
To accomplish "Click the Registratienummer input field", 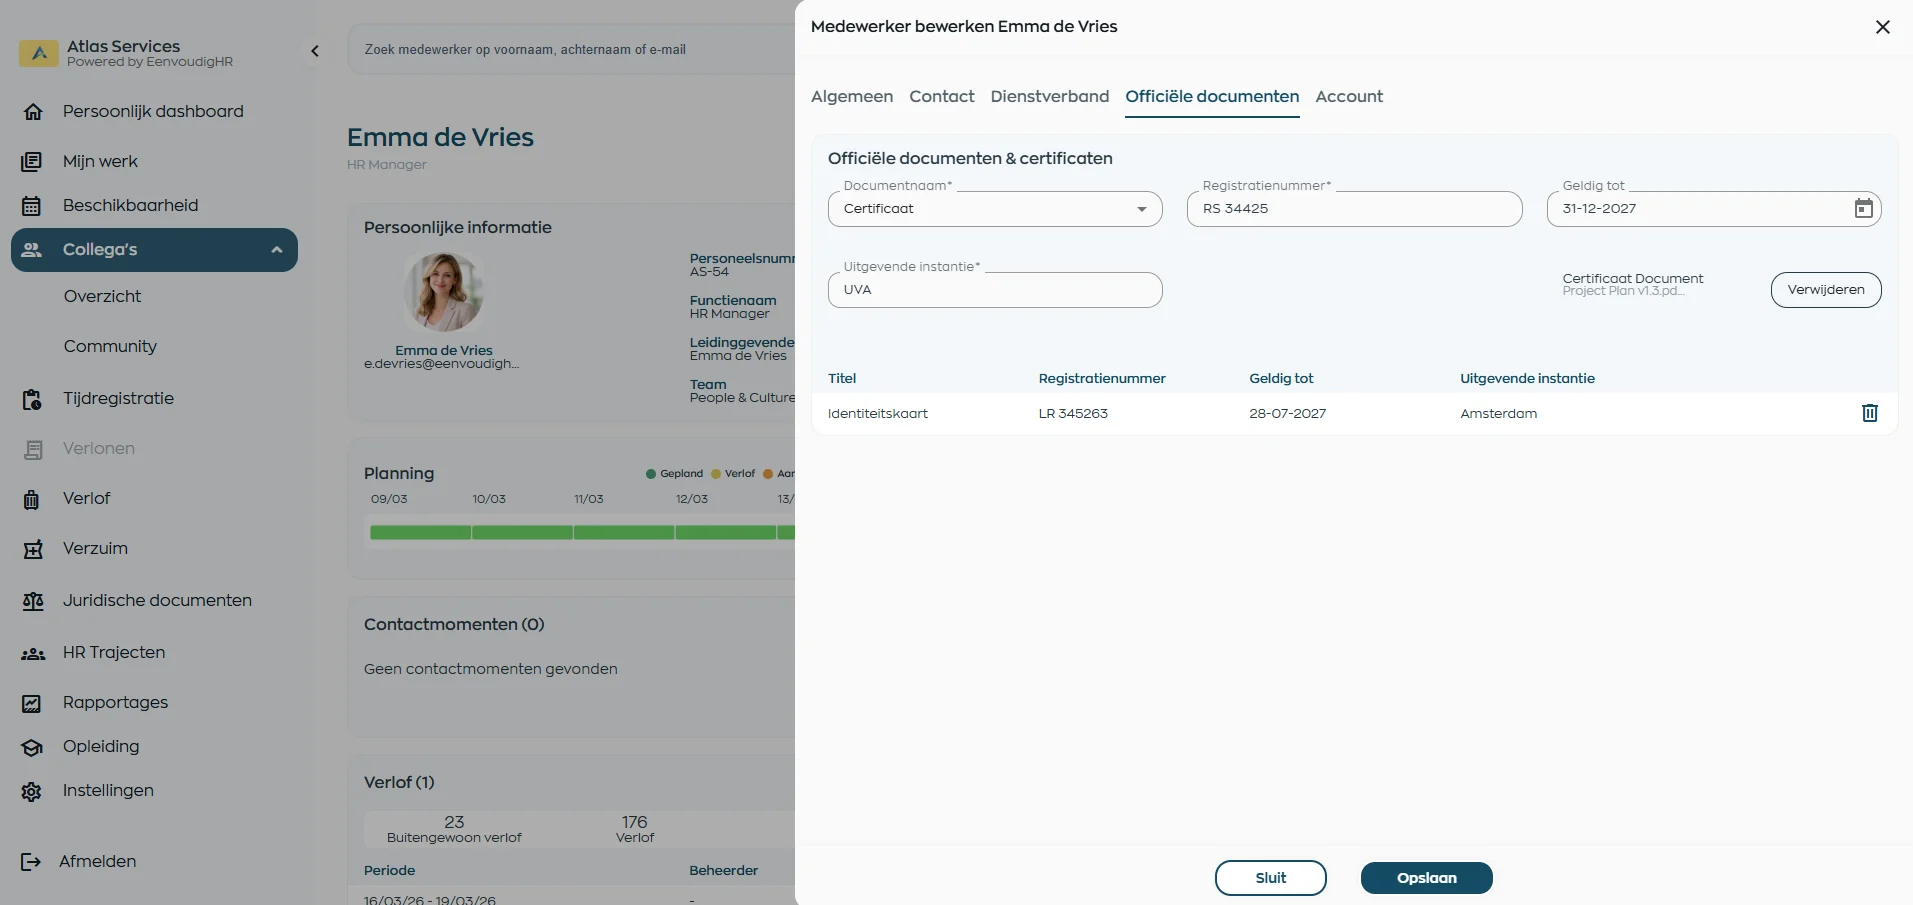I will 1353,209.
